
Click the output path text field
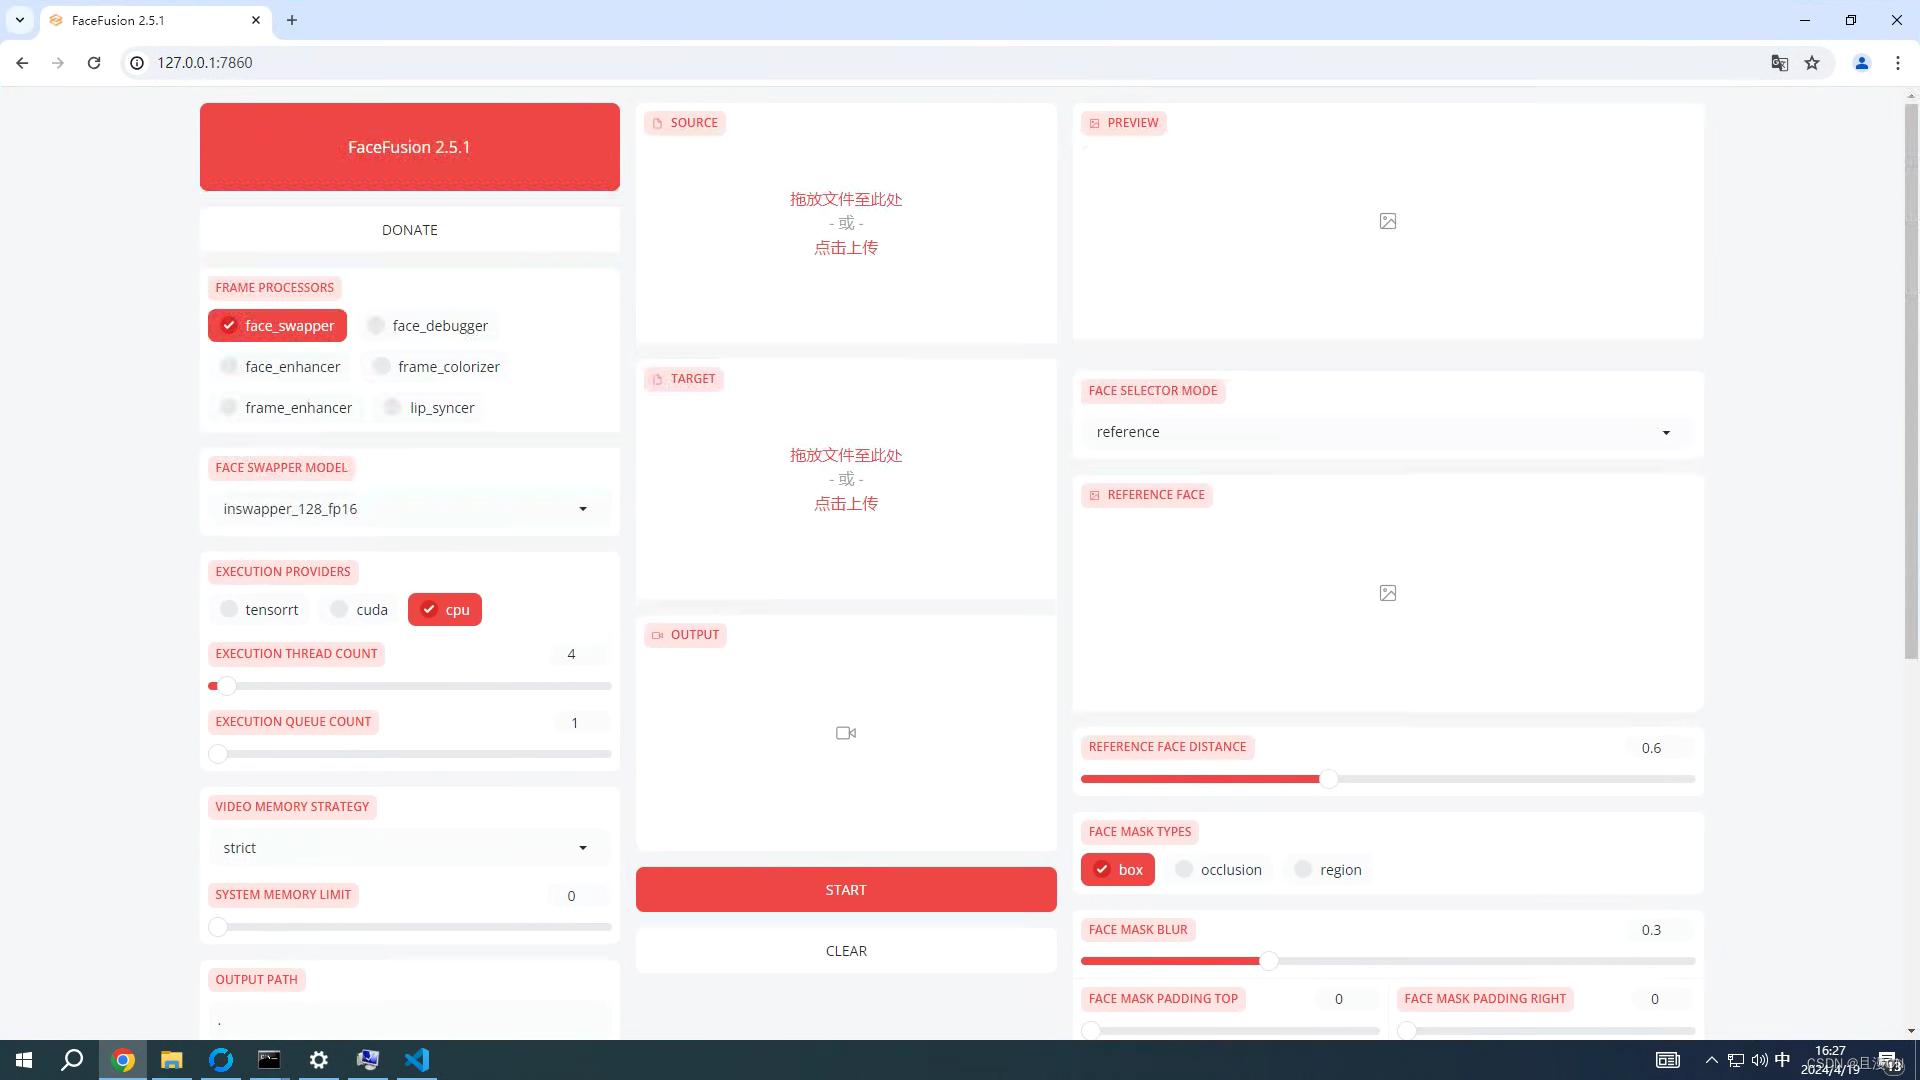pos(409,1021)
